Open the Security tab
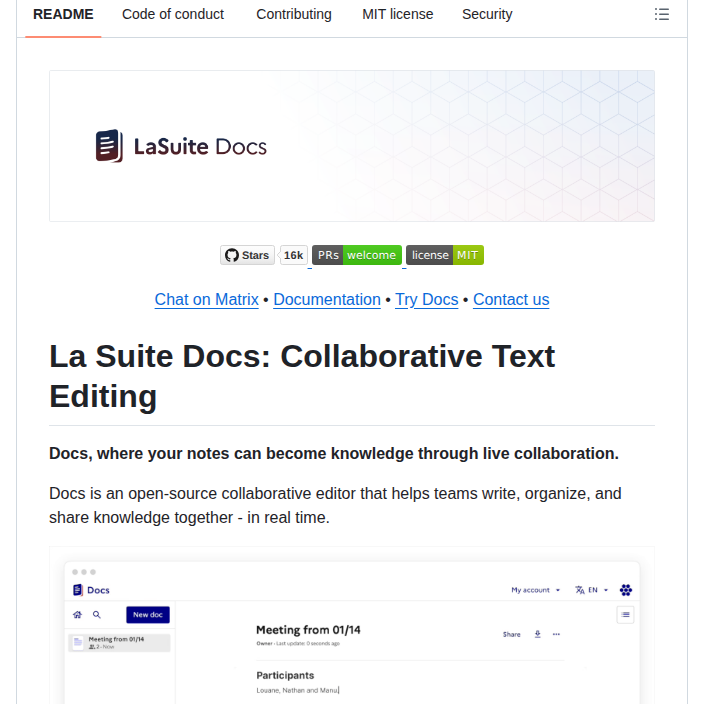The width and height of the screenshot is (704, 704). (487, 14)
